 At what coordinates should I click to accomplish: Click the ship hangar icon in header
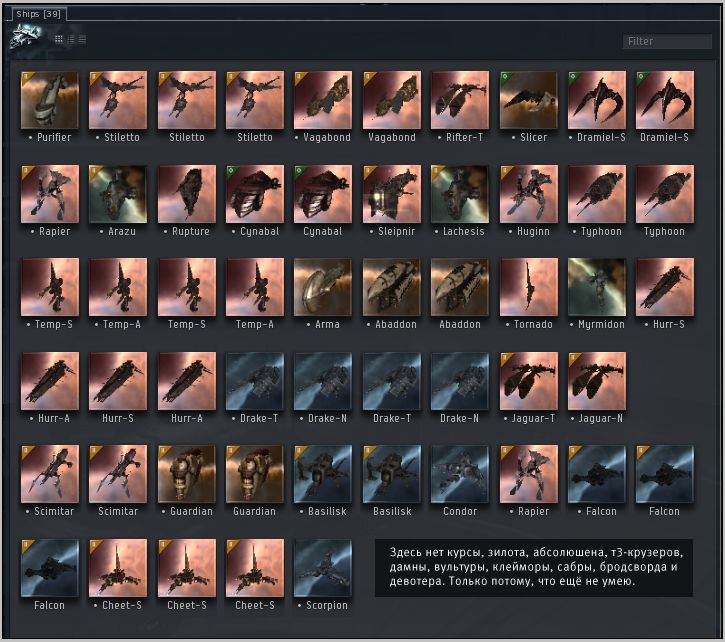coord(25,36)
